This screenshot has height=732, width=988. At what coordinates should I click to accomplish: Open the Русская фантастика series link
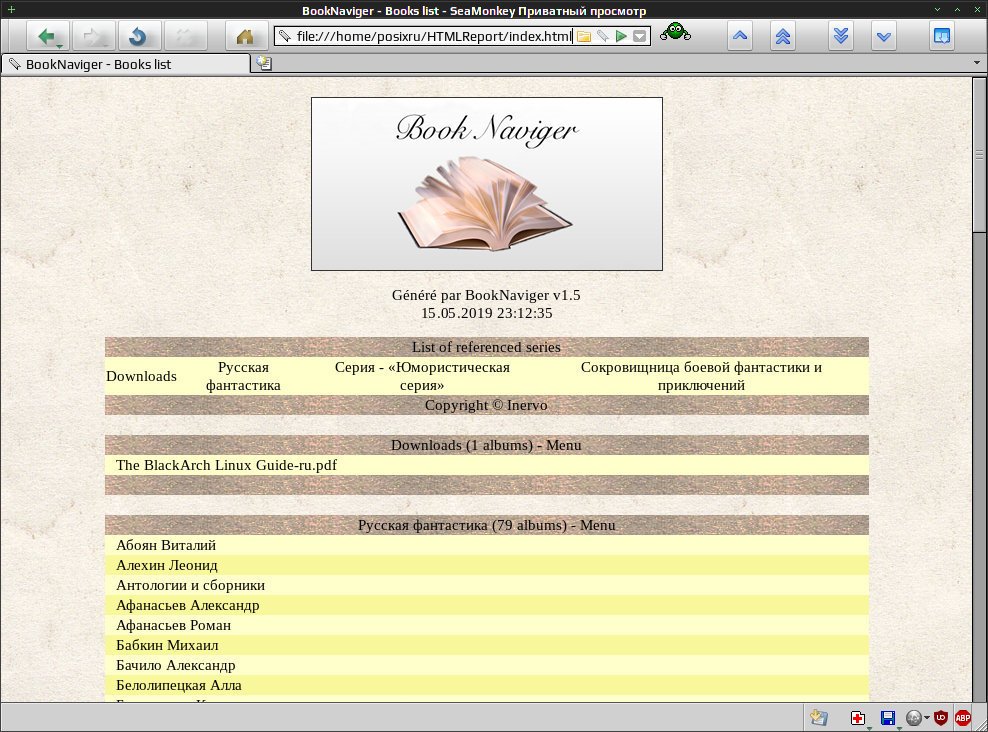[x=243, y=376]
